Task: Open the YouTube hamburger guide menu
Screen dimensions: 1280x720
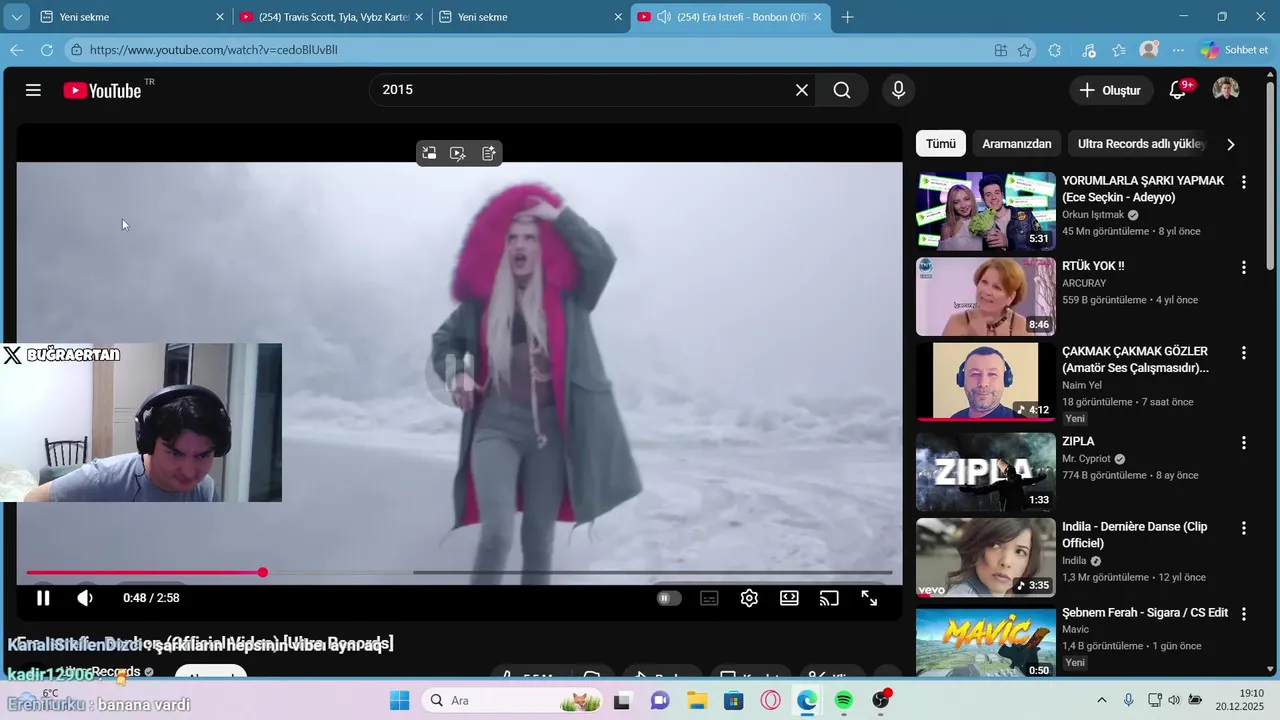Action: [33, 90]
